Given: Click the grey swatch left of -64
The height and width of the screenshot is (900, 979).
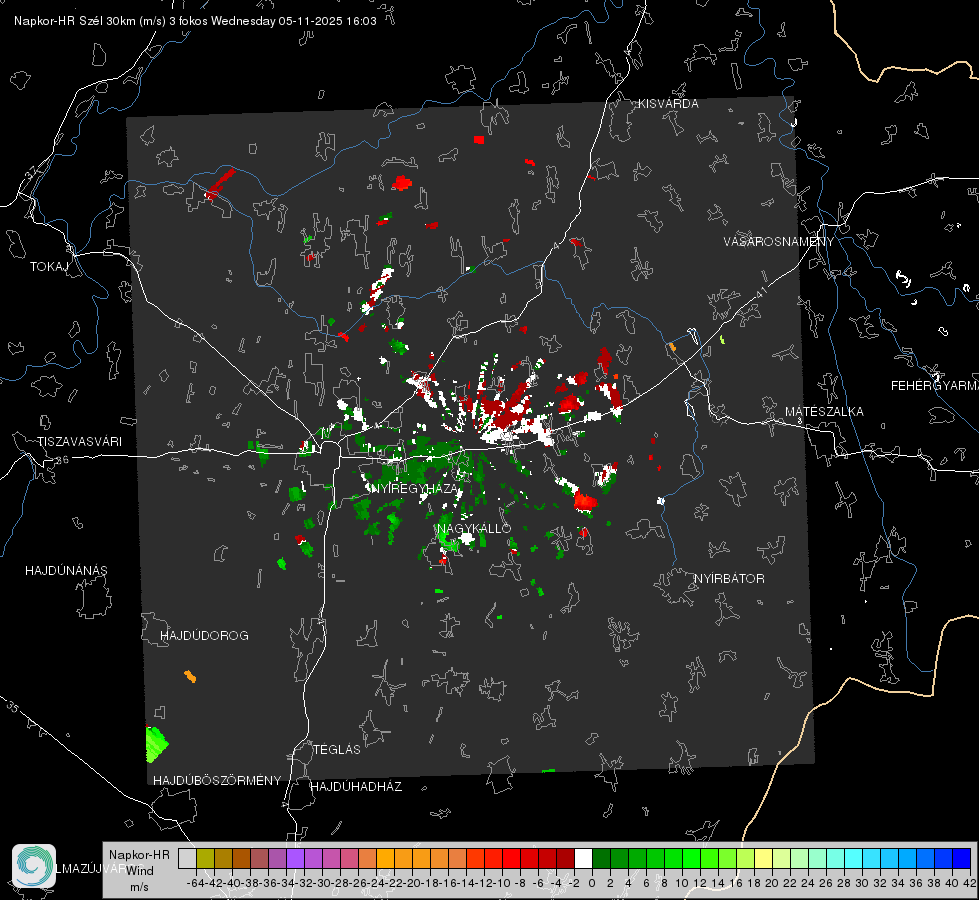Looking at the screenshot, I should (x=187, y=858).
